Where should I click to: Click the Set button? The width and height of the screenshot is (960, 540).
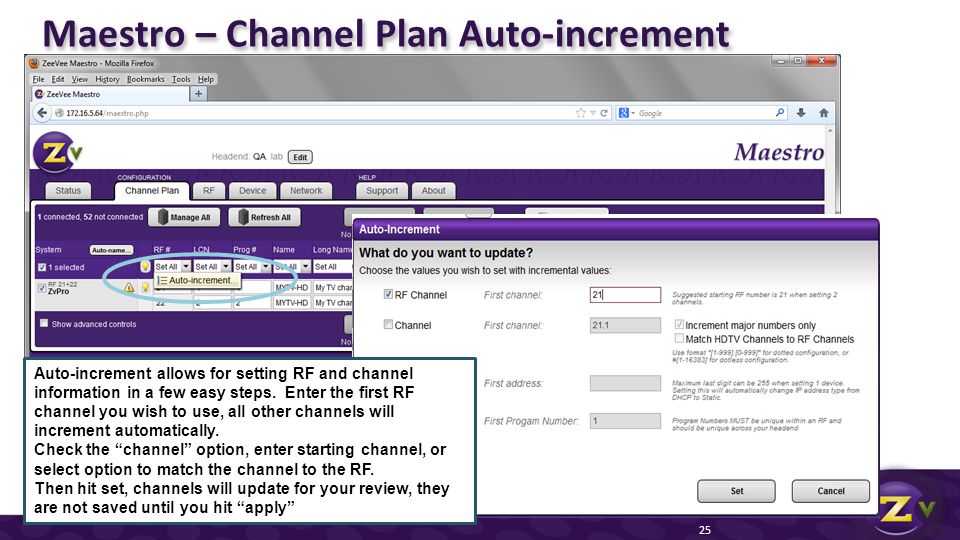736,491
